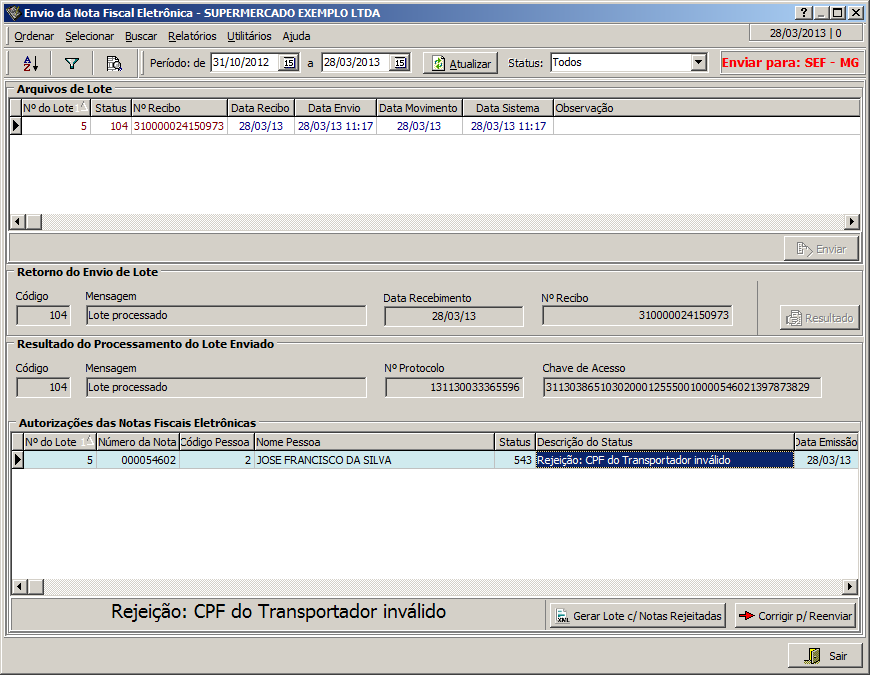
Task: Open calendar picker for start date
Action: 289,63
